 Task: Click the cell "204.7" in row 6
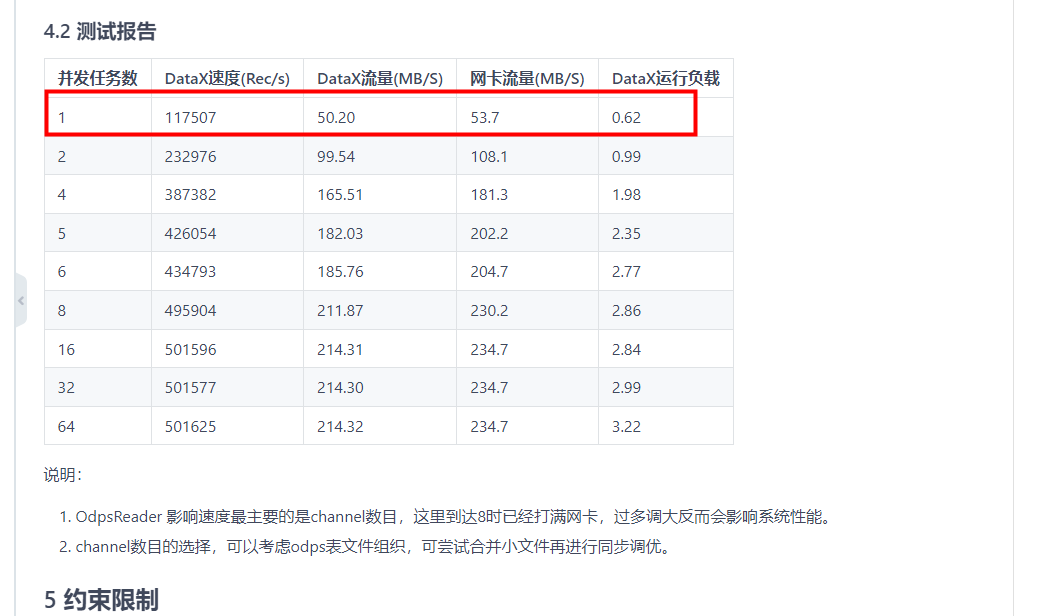pyautogui.click(x=528, y=271)
